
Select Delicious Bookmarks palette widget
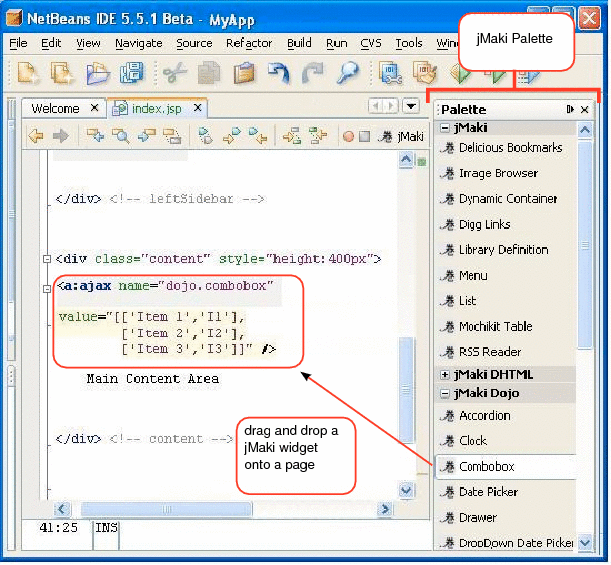[x=505, y=148]
